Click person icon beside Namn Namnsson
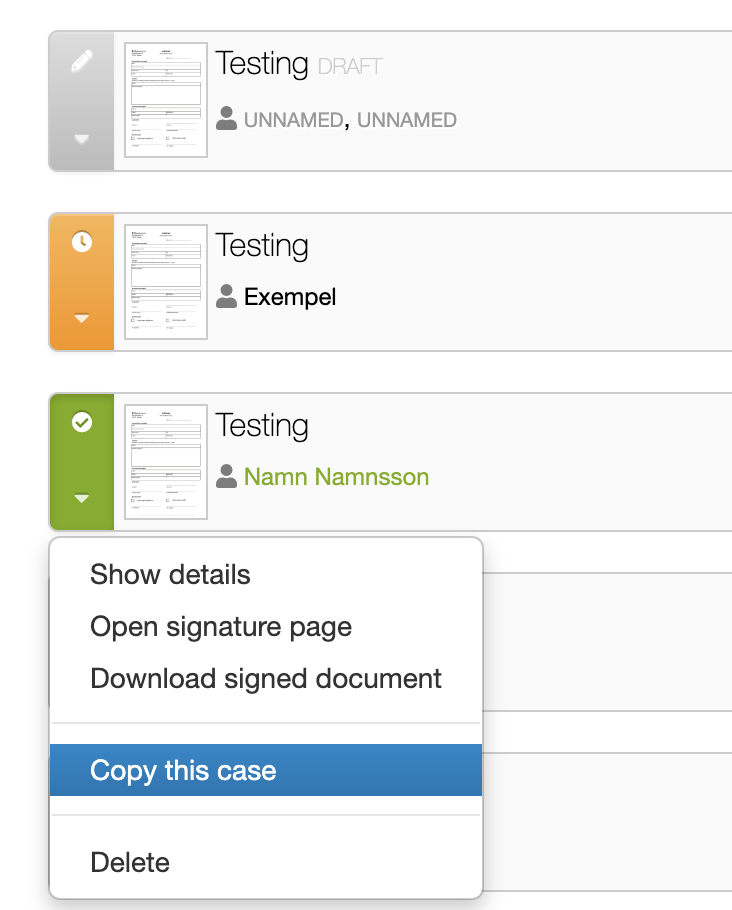This screenshot has width=732, height=910. tap(226, 476)
